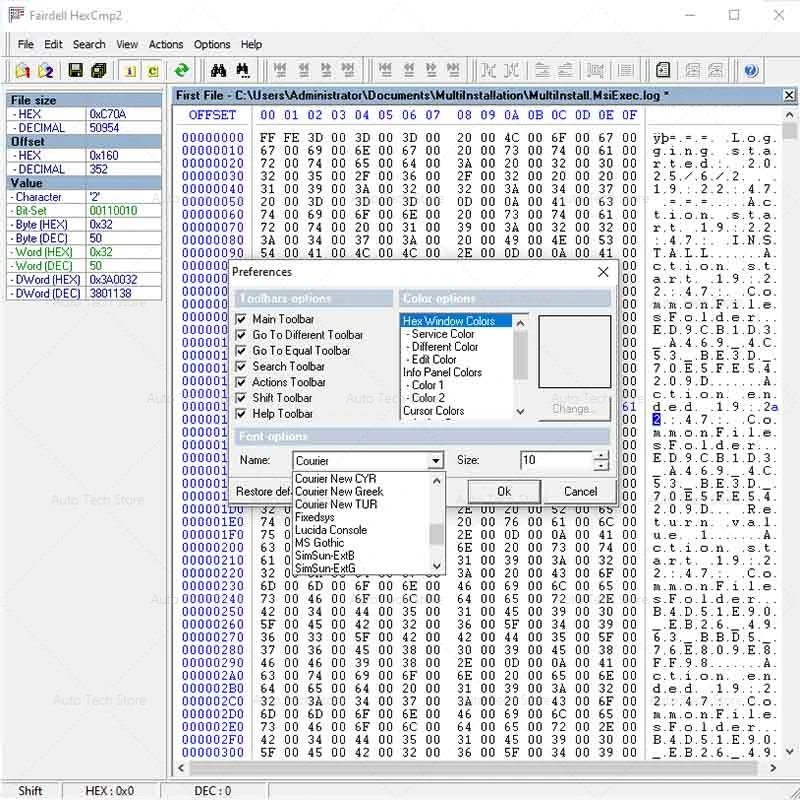Click the document-with-arrow toolbar icon
Screen dimensions: 800x800
(x=663, y=70)
